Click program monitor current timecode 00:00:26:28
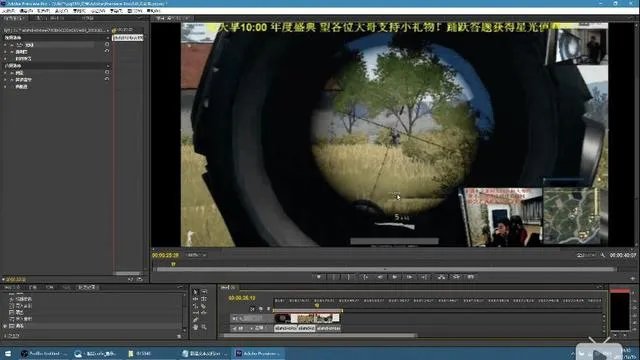 165,255
